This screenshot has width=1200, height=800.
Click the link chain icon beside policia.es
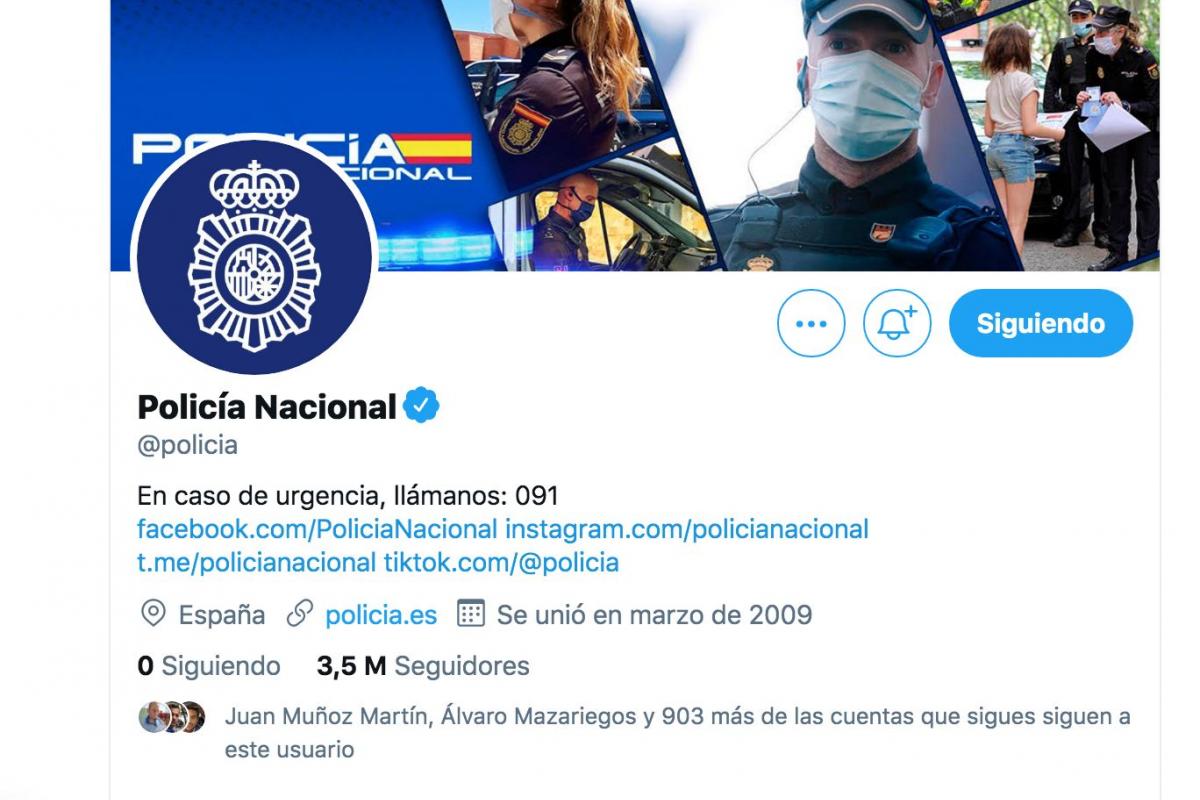coord(300,613)
